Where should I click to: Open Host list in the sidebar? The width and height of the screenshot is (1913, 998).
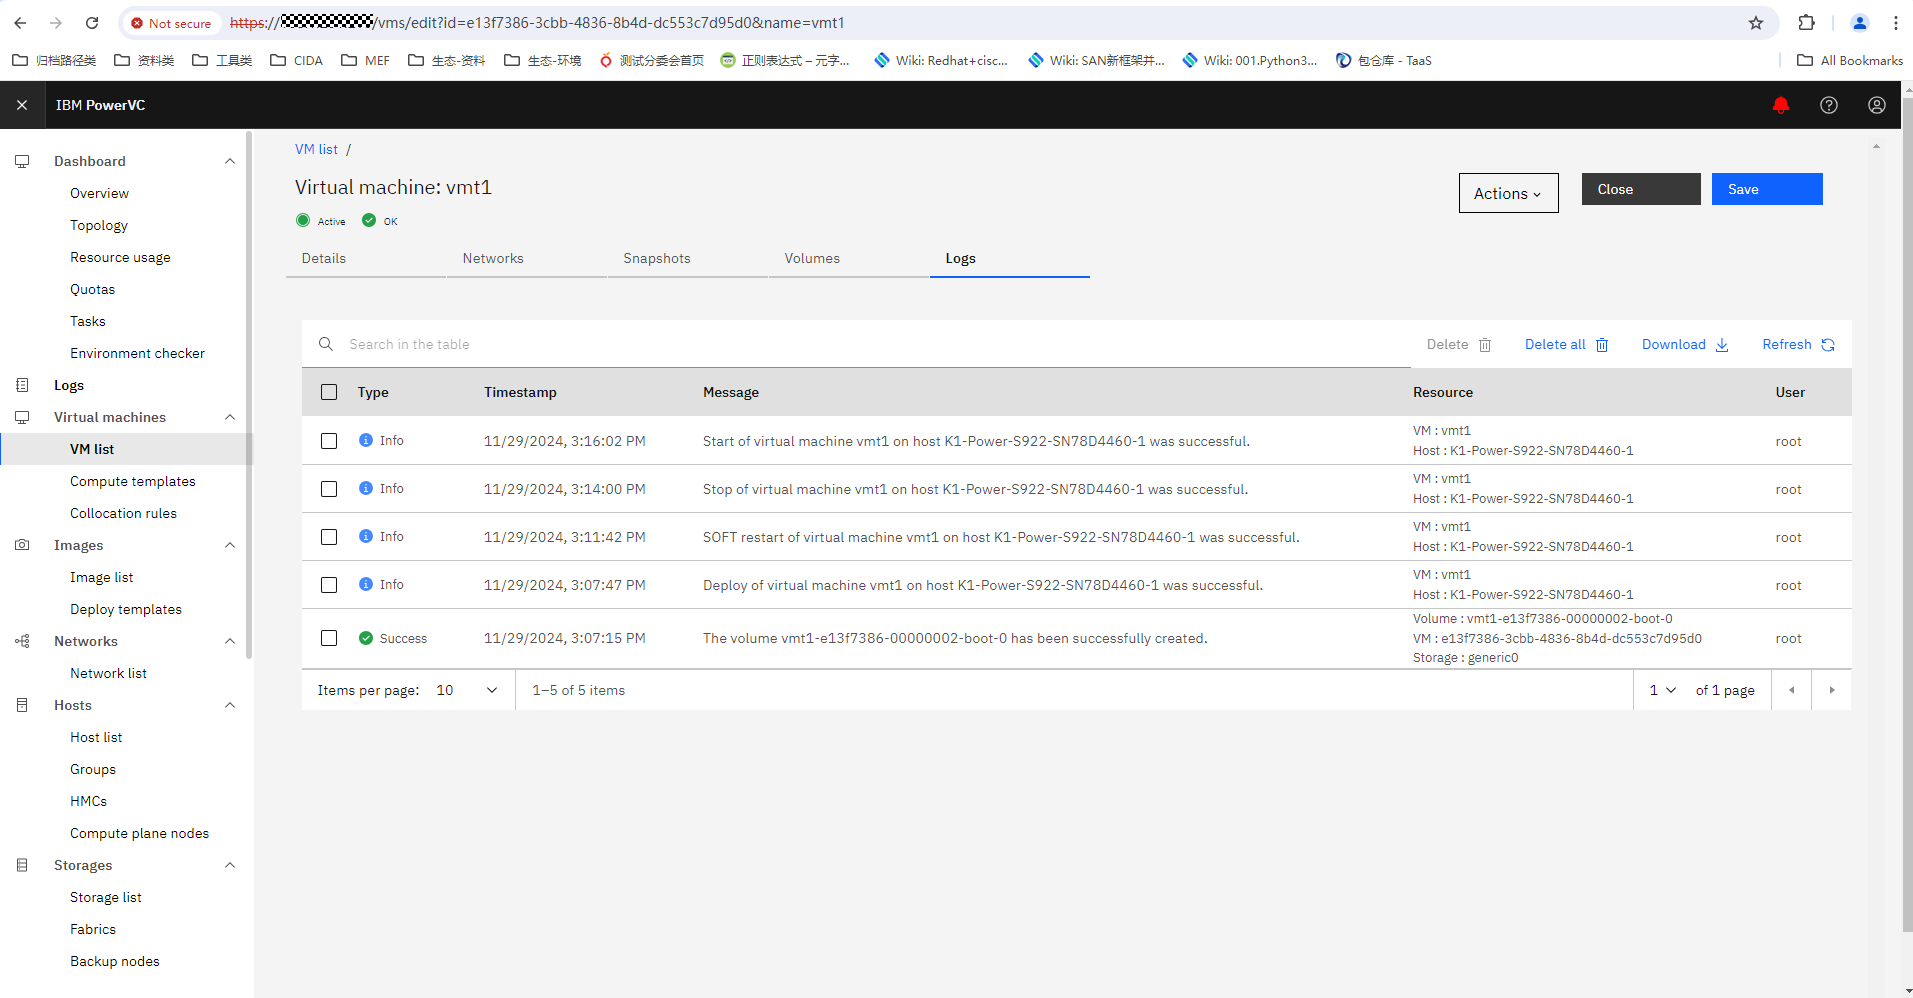[x=96, y=737]
